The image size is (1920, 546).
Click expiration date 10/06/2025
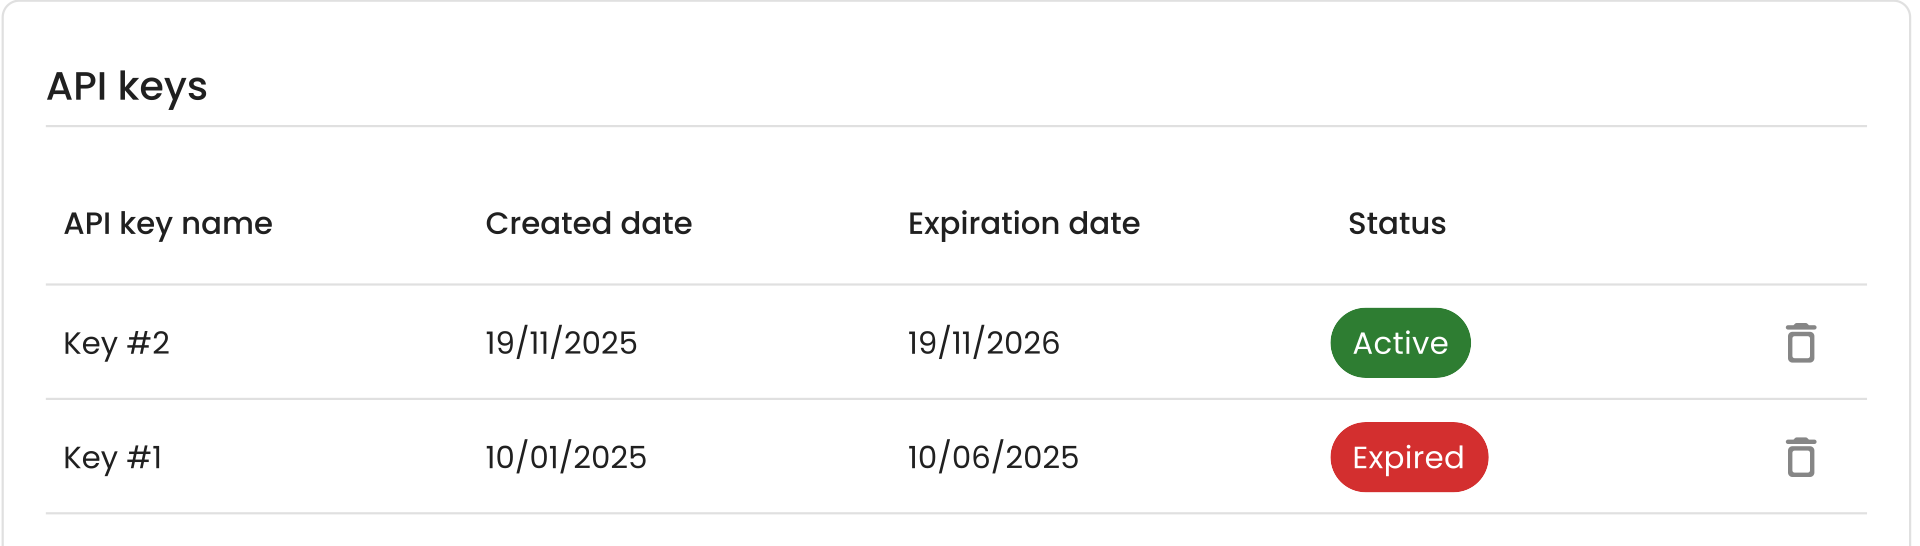993,457
